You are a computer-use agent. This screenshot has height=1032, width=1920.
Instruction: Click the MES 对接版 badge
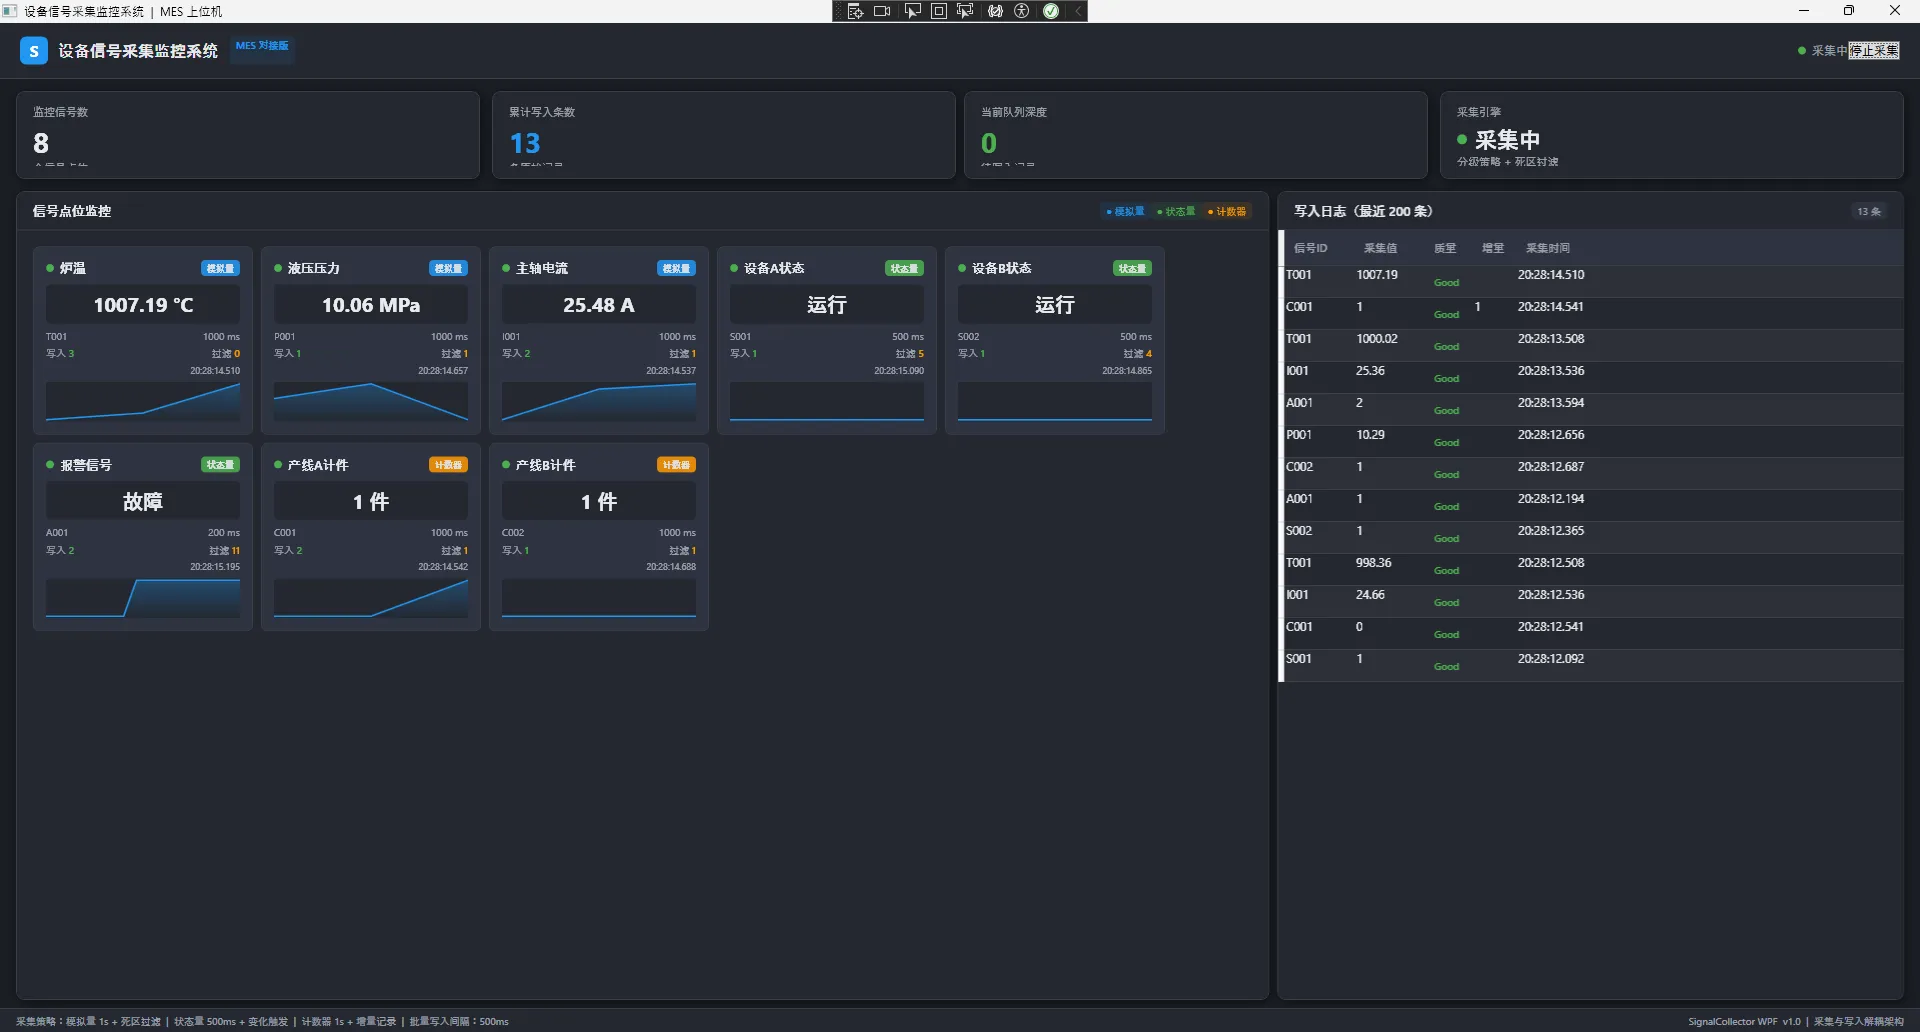(x=262, y=46)
